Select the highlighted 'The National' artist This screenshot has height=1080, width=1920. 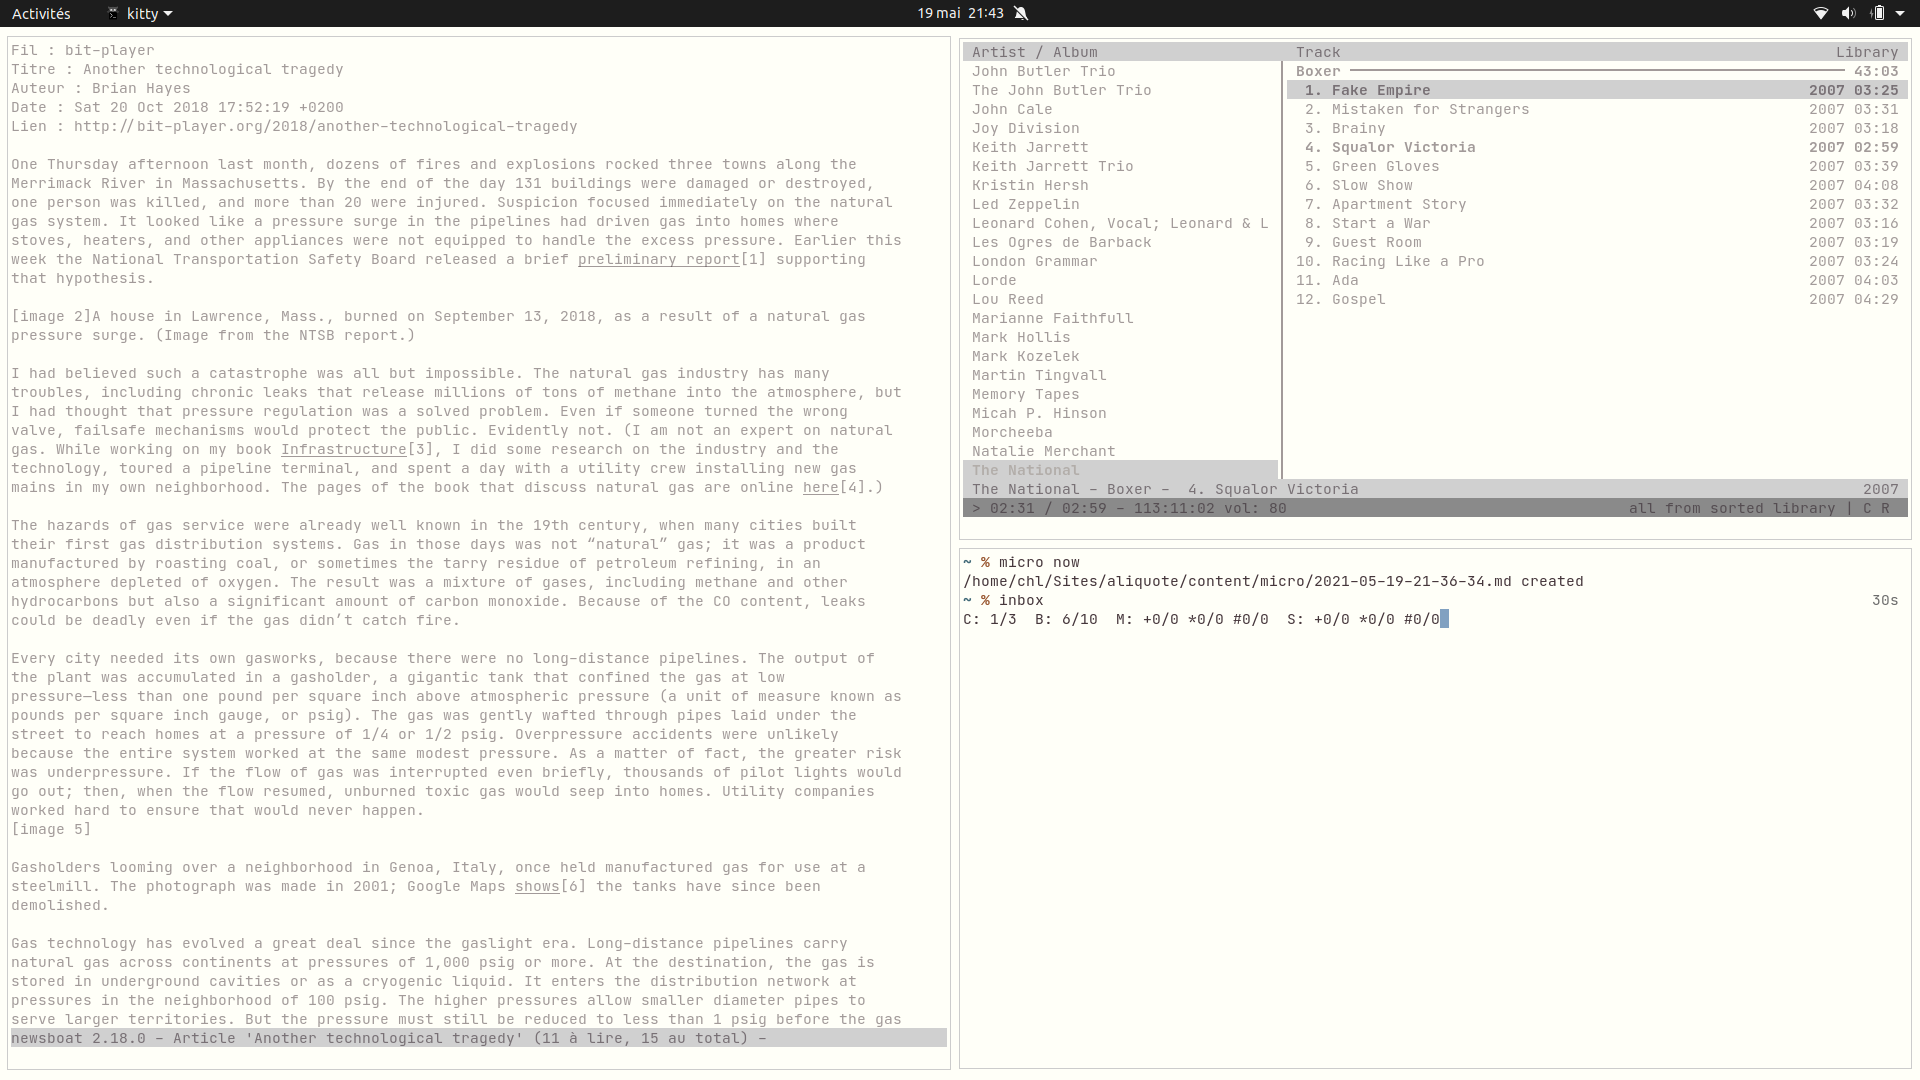[1025, 470]
